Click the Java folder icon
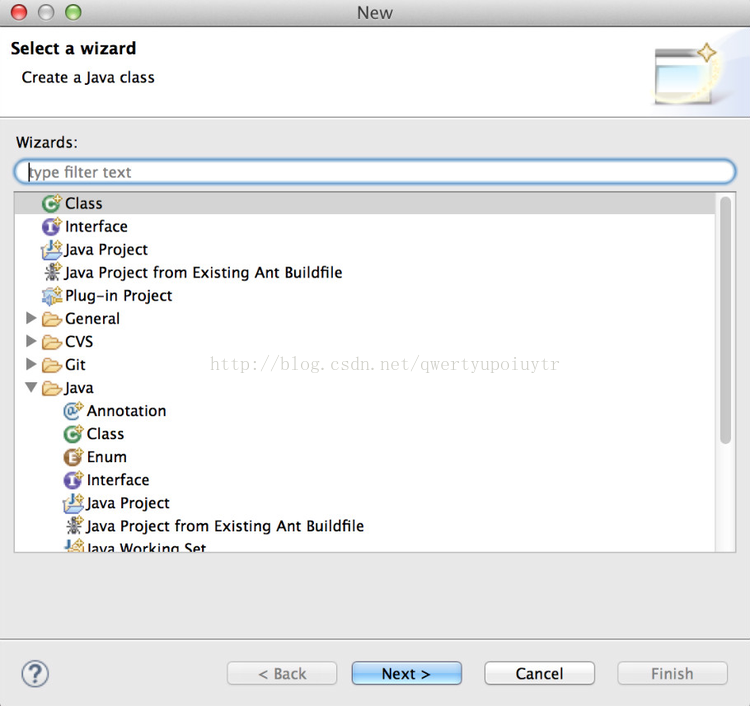This screenshot has height=706, width=750. [52, 387]
